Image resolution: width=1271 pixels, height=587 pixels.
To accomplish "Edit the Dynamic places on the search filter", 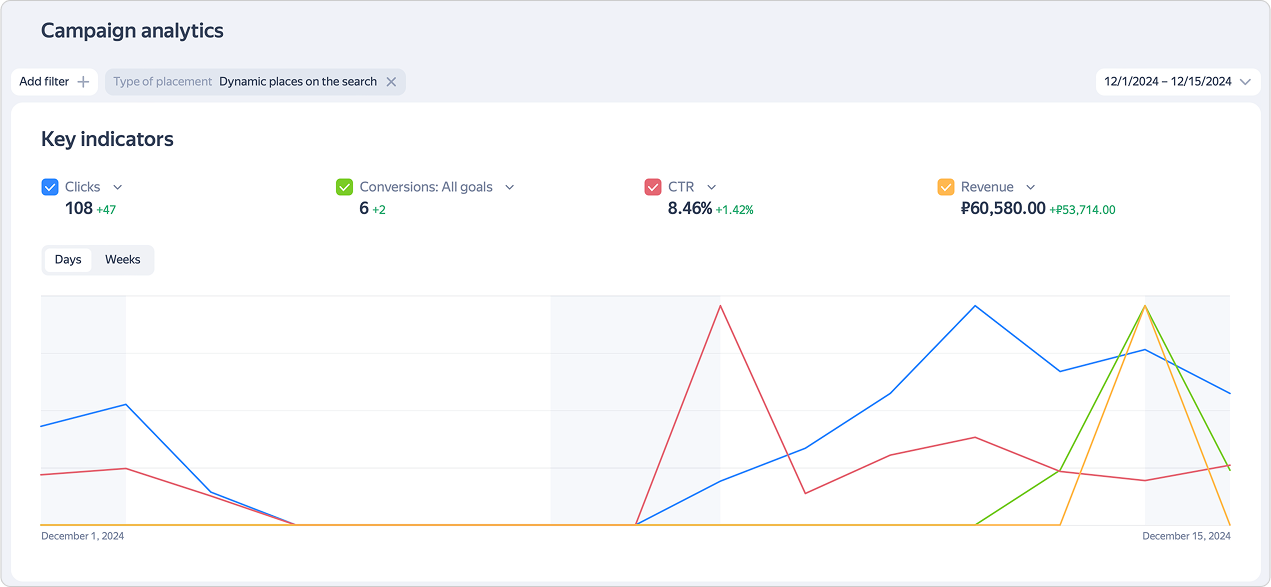I will point(298,82).
